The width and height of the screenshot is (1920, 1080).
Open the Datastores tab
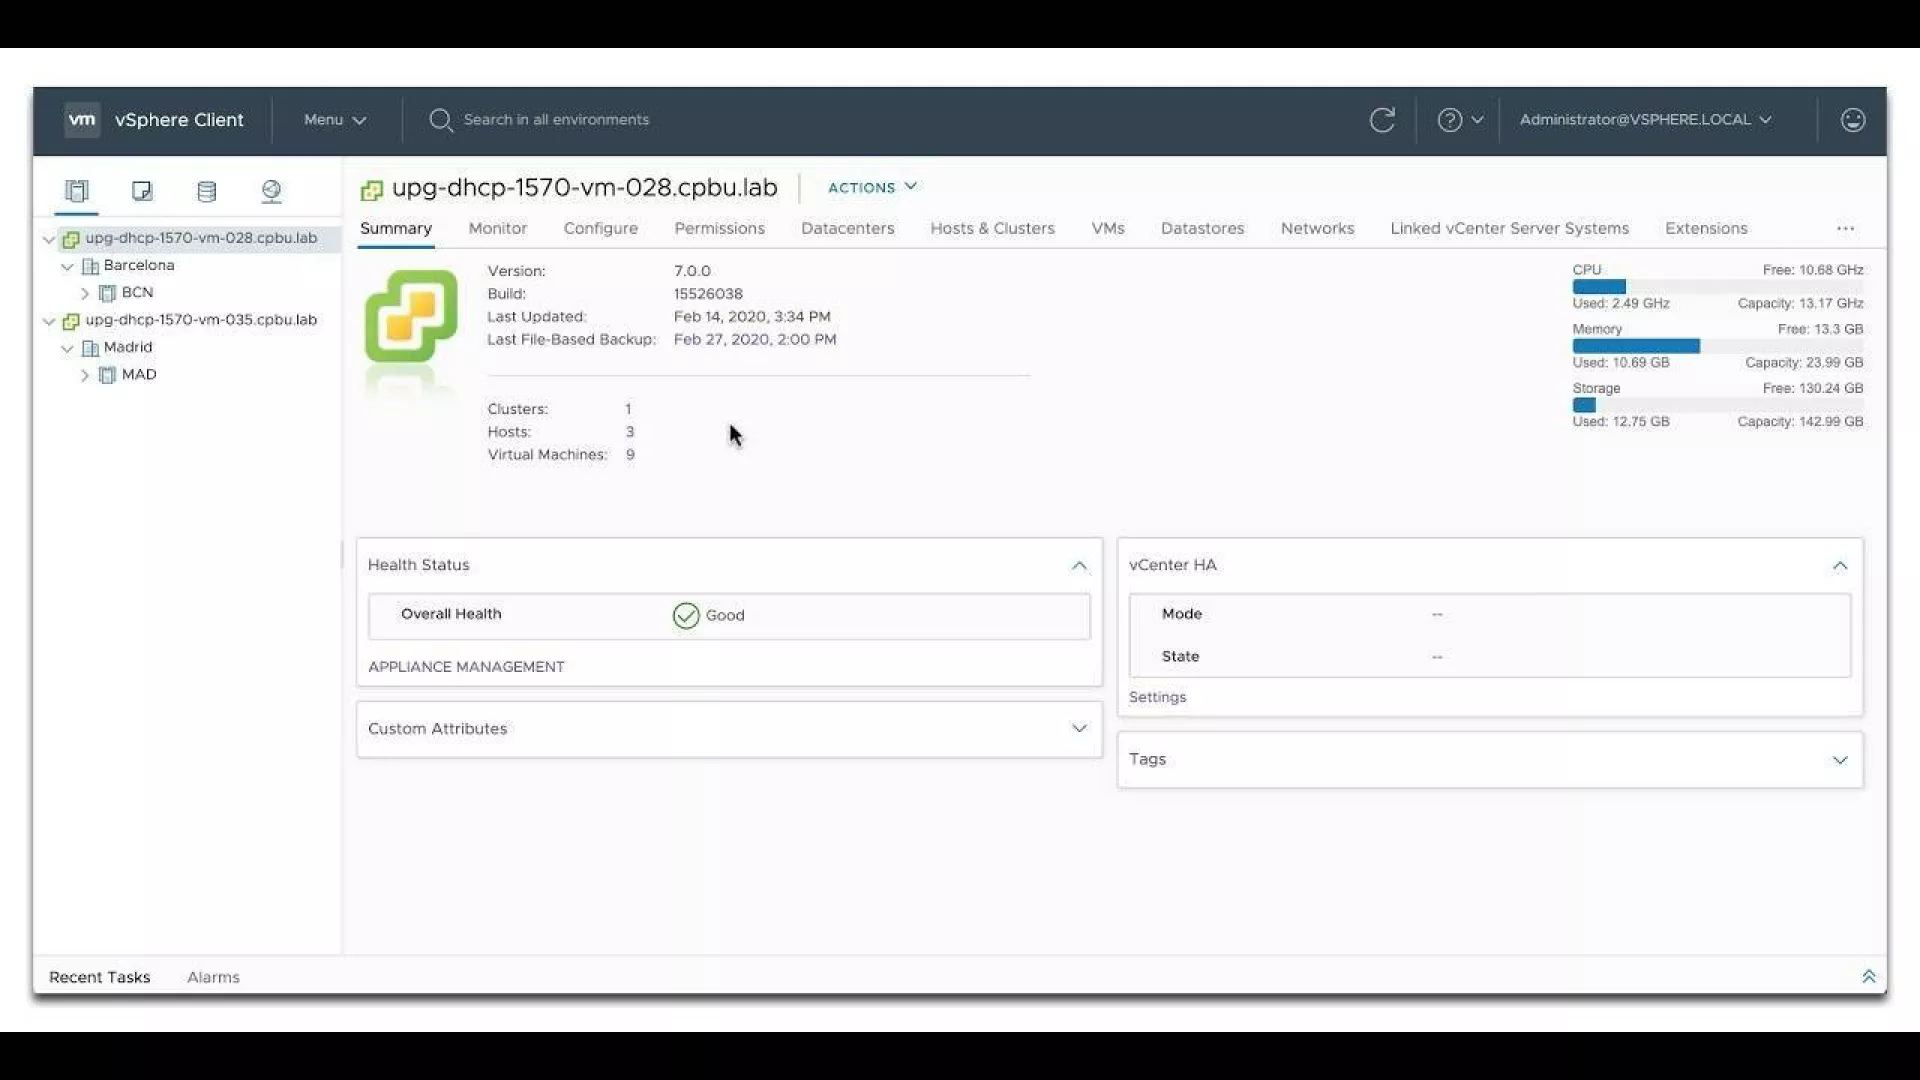coord(1202,228)
